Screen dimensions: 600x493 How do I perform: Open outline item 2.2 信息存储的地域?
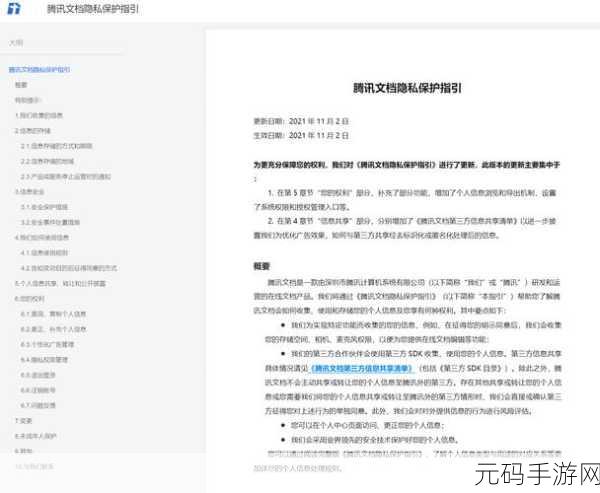point(47,162)
